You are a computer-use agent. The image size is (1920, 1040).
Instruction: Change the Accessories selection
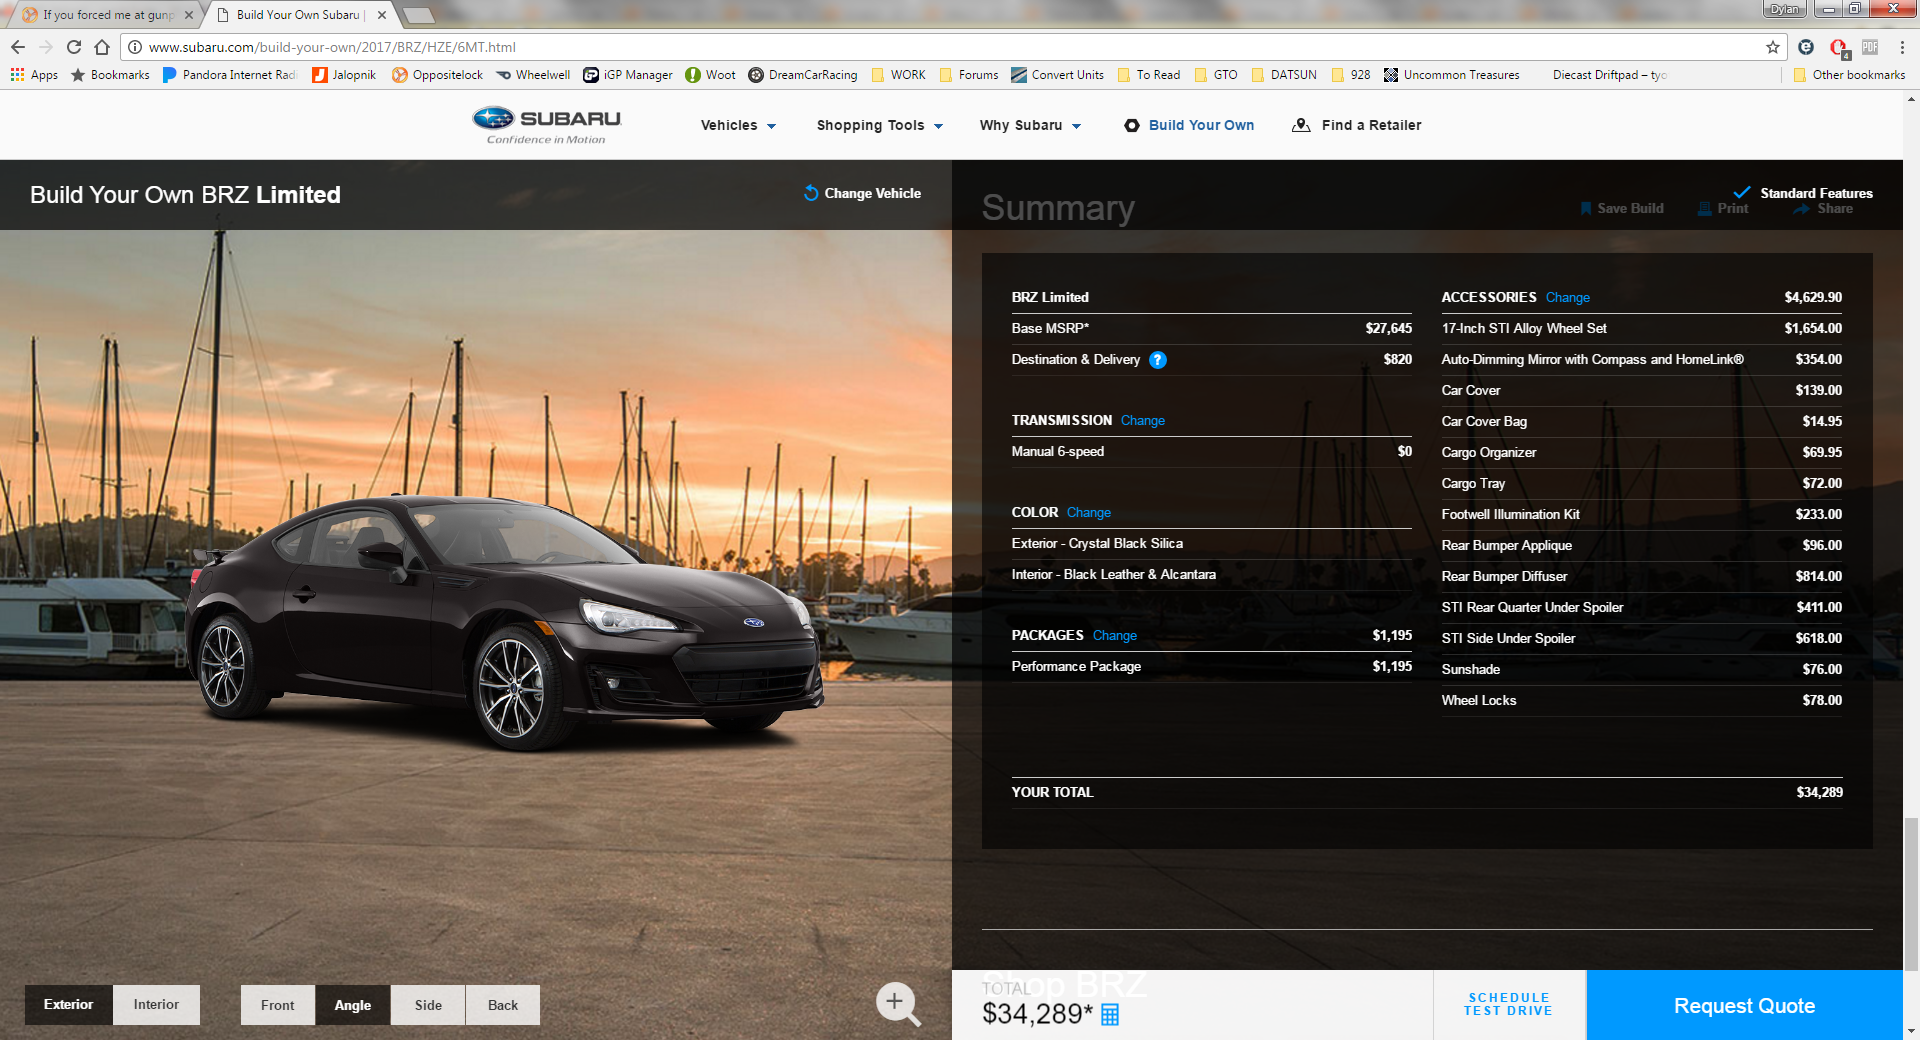[x=1567, y=297]
